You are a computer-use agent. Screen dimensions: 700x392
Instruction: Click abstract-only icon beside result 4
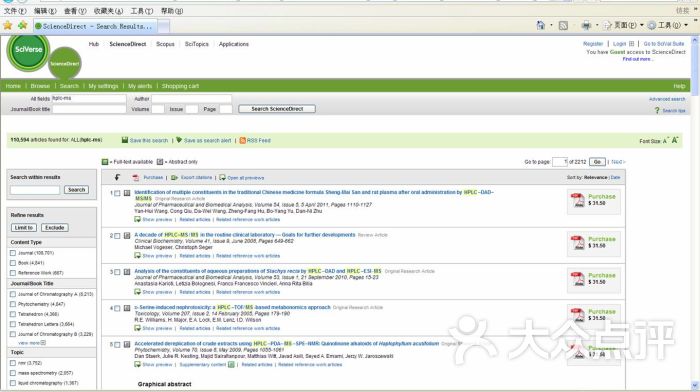coord(127,308)
